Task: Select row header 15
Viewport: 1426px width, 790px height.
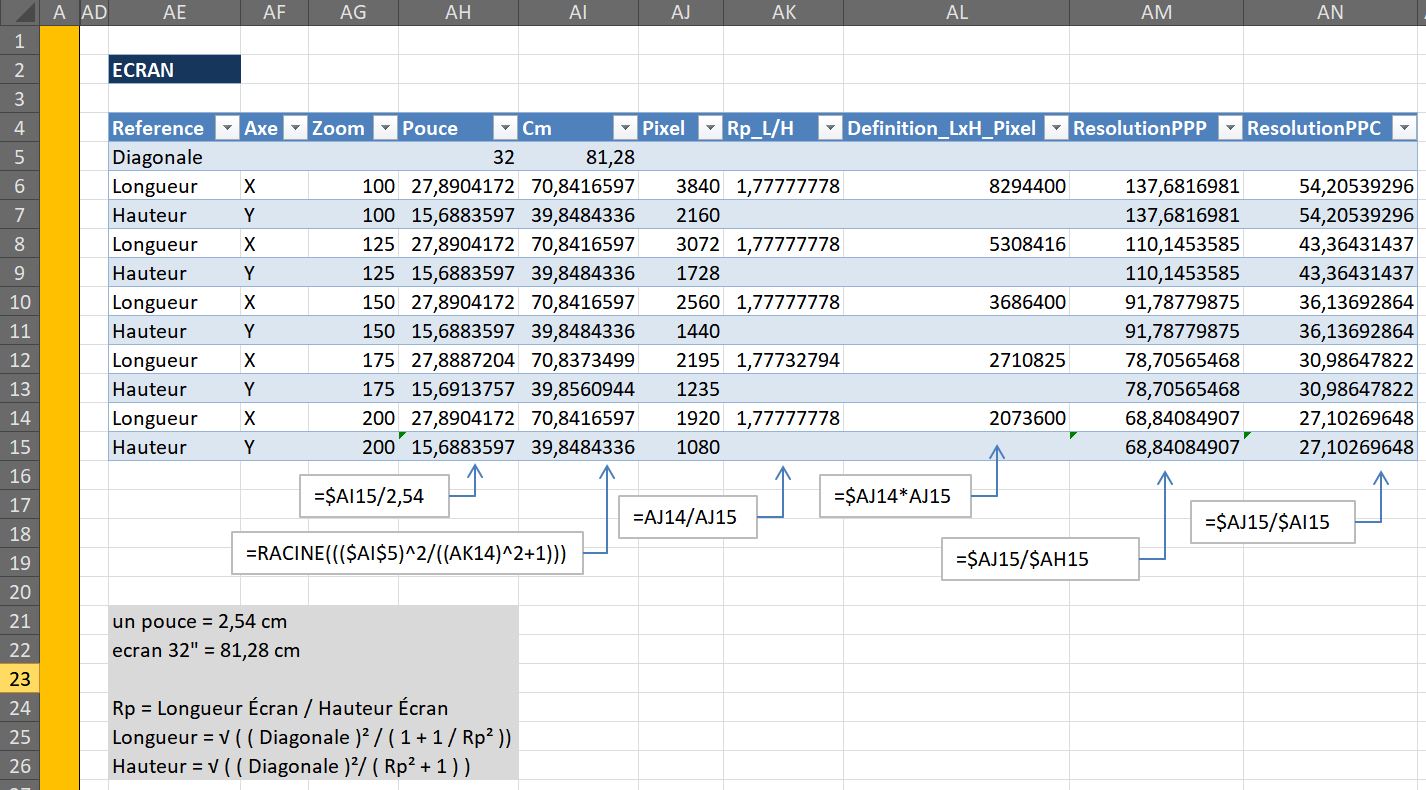Action: (19, 447)
